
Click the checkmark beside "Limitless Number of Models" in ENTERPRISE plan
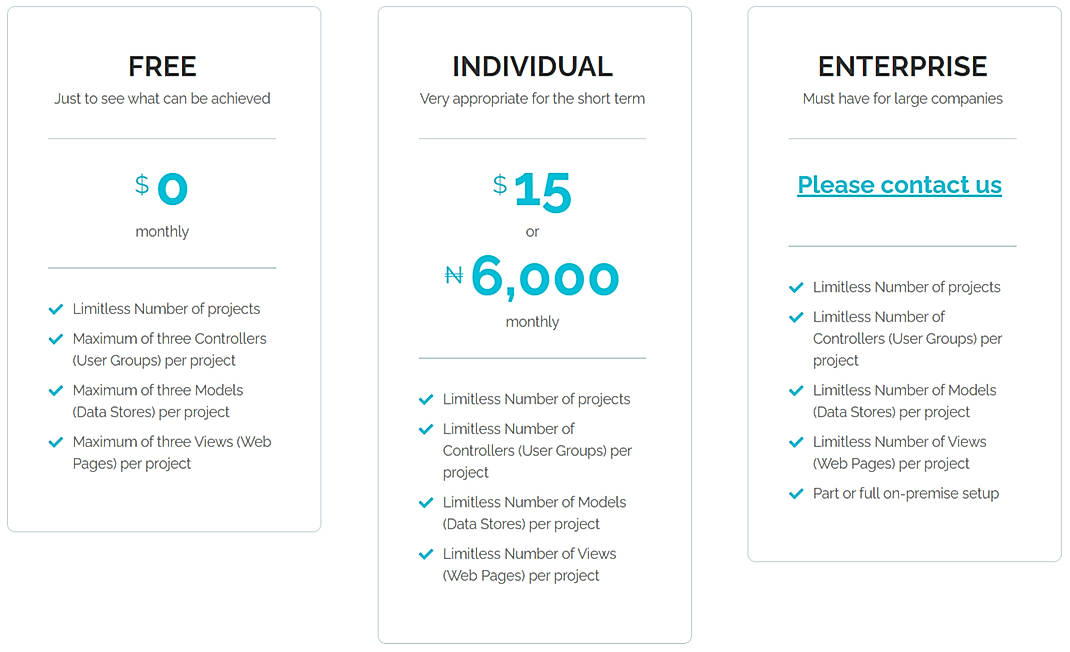coord(797,390)
